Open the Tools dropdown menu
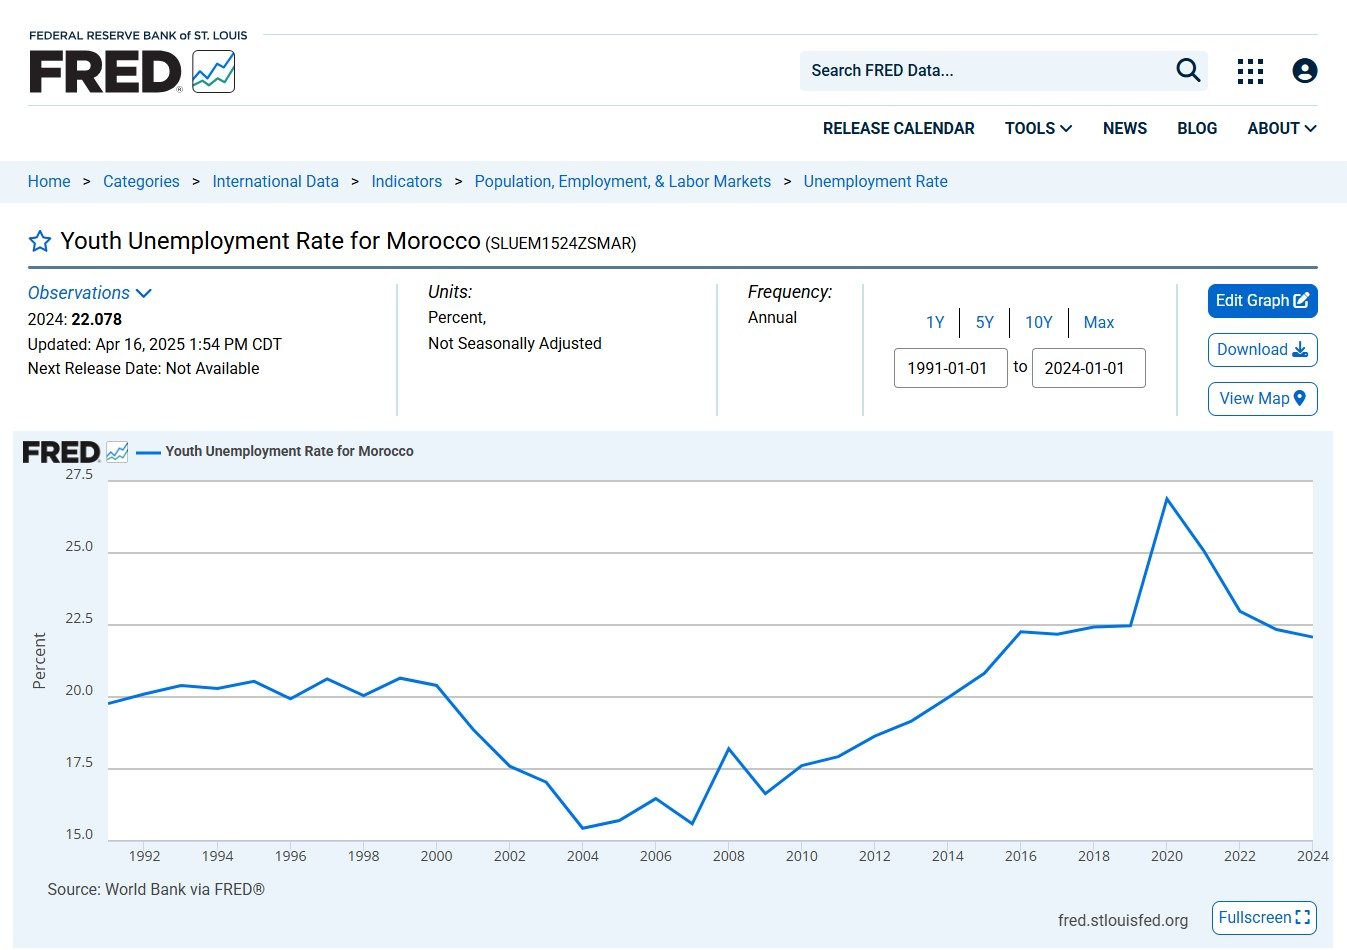 click(1038, 129)
